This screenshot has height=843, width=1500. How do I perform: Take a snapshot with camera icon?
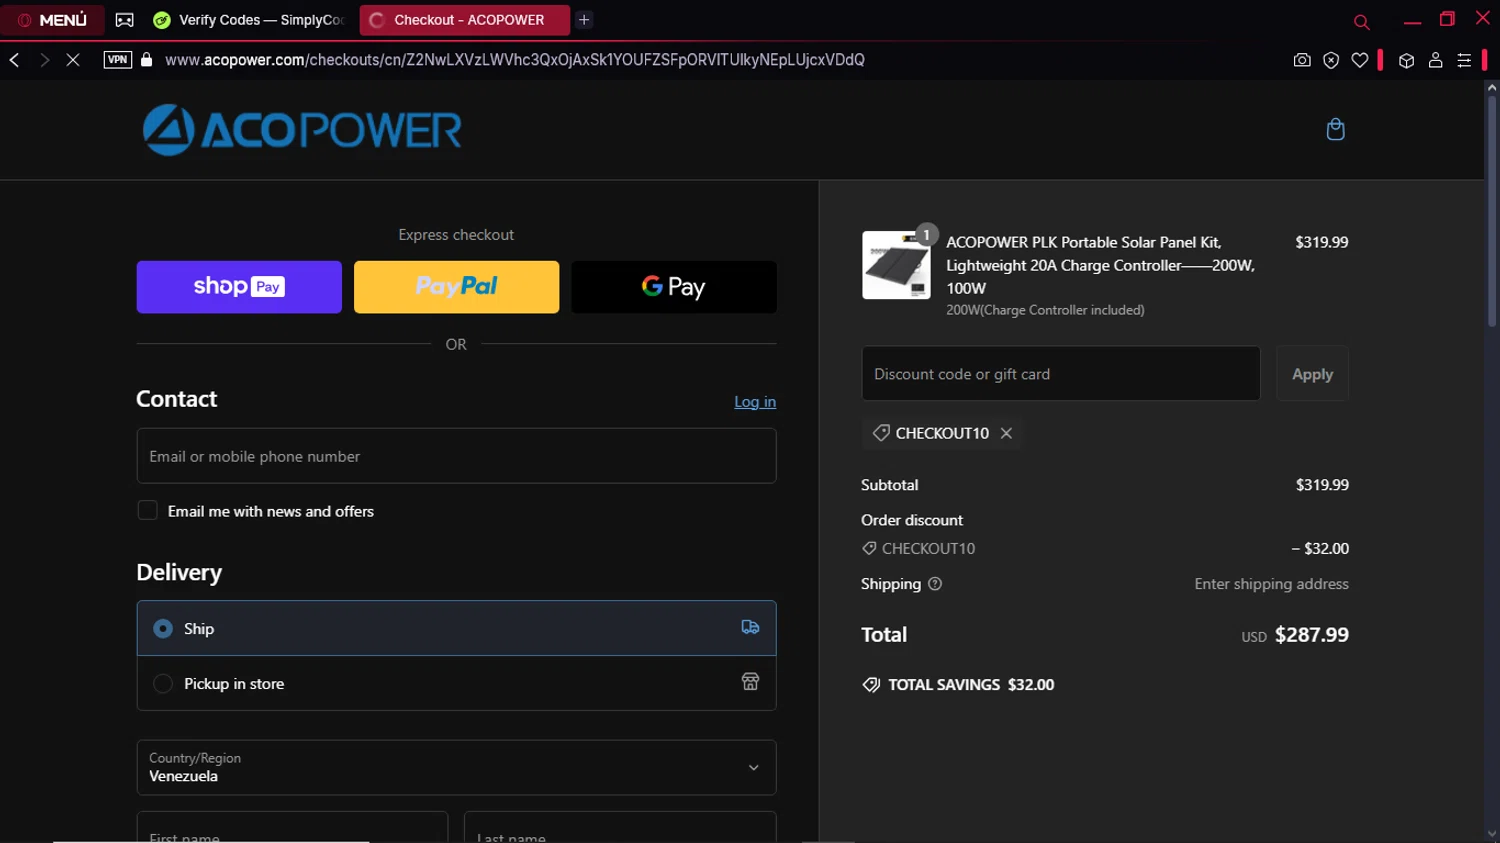pos(1302,60)
